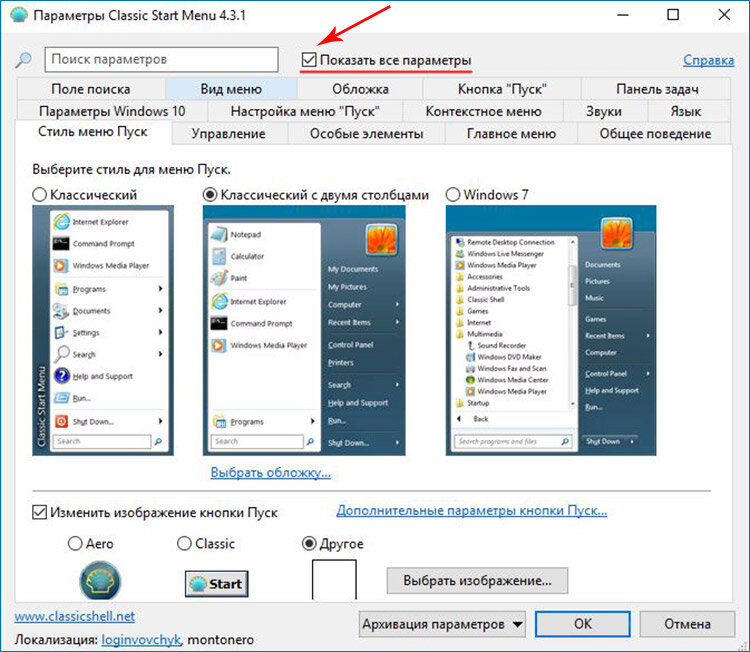Close the Classic Start Menu settings window
Viewport: 750px width, 652px height.
point(724,15)
